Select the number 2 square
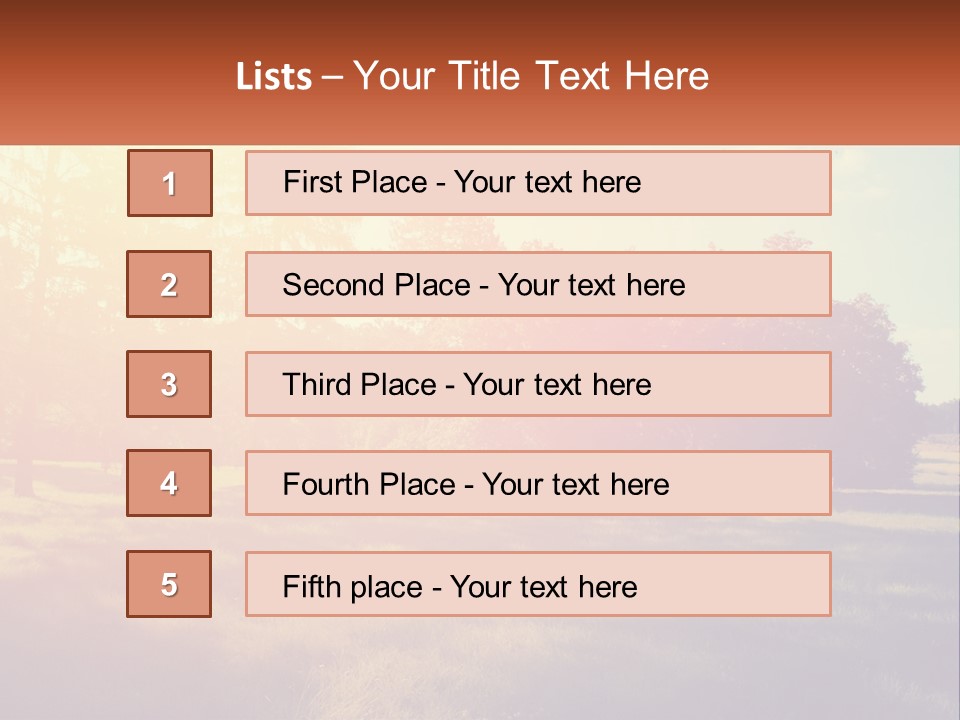The image size is (960, 720). (169, 284)
